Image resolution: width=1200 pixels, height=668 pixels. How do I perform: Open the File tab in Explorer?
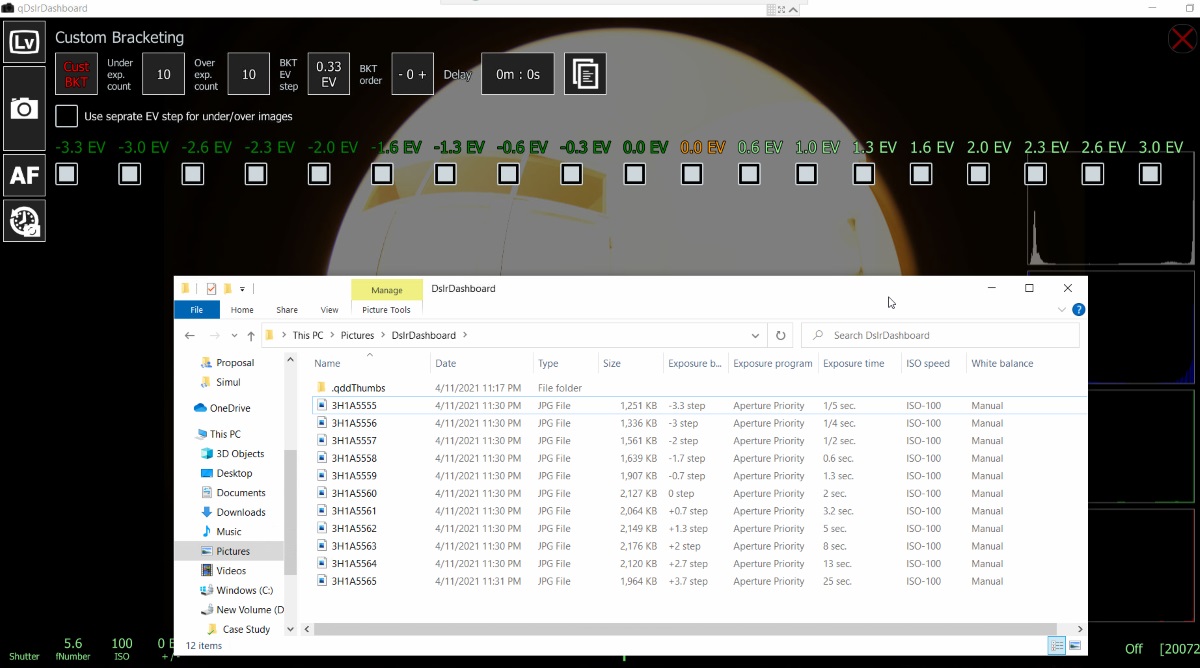pyautogui.click(x=197, y=310)
